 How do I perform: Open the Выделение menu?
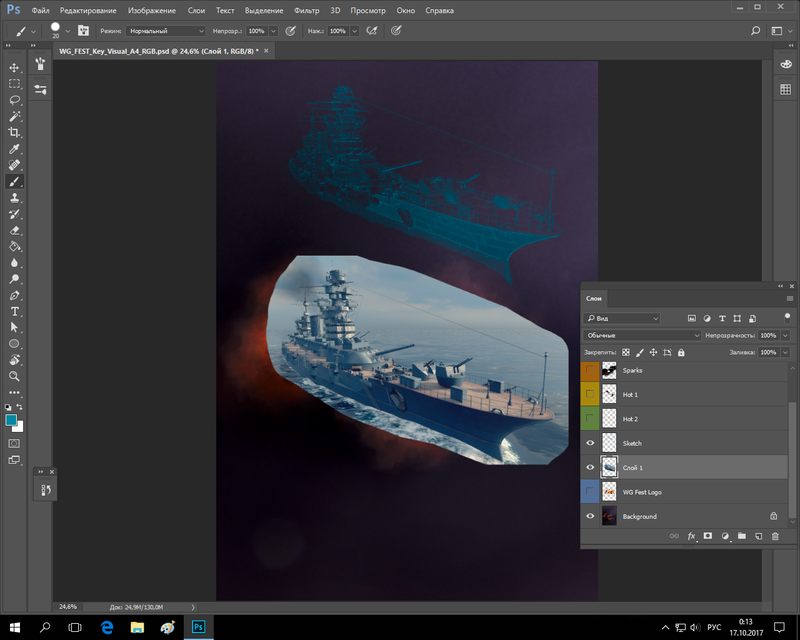click(264, 10)
